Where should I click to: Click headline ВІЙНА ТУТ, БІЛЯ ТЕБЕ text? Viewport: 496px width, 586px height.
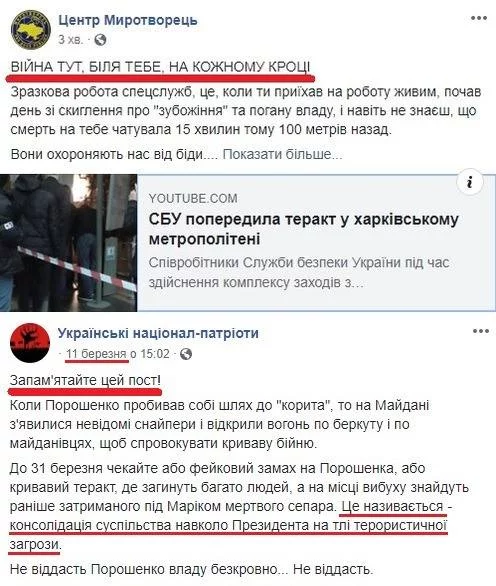point(160,67)
